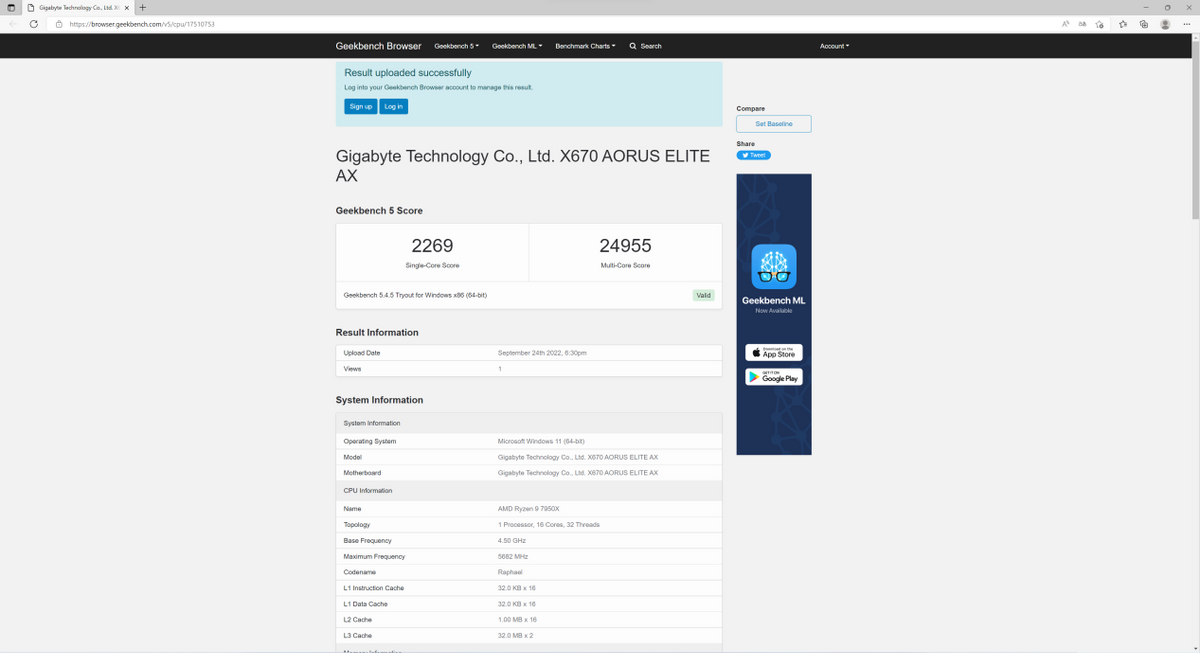The image size is (1200, 653).
Task: Expand the Benchmark Charts dropdown
Action: pos(585,46)
